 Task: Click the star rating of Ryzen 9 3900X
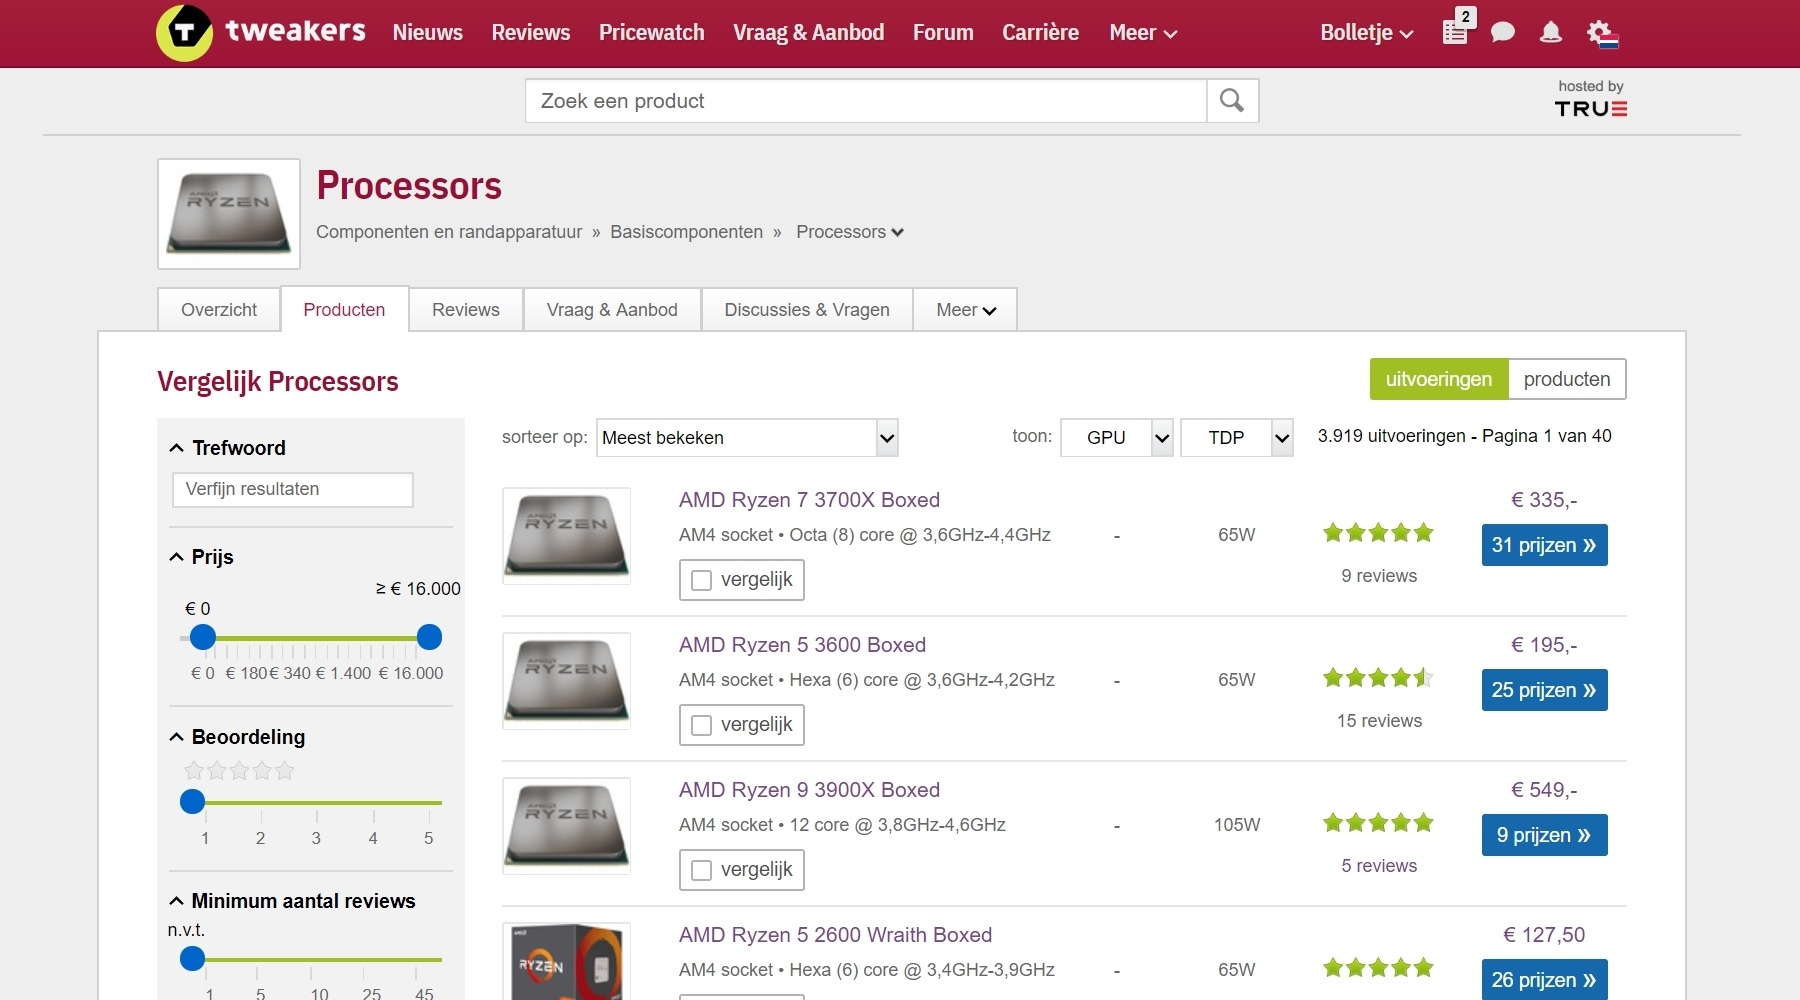click(x=1378, y=823)
